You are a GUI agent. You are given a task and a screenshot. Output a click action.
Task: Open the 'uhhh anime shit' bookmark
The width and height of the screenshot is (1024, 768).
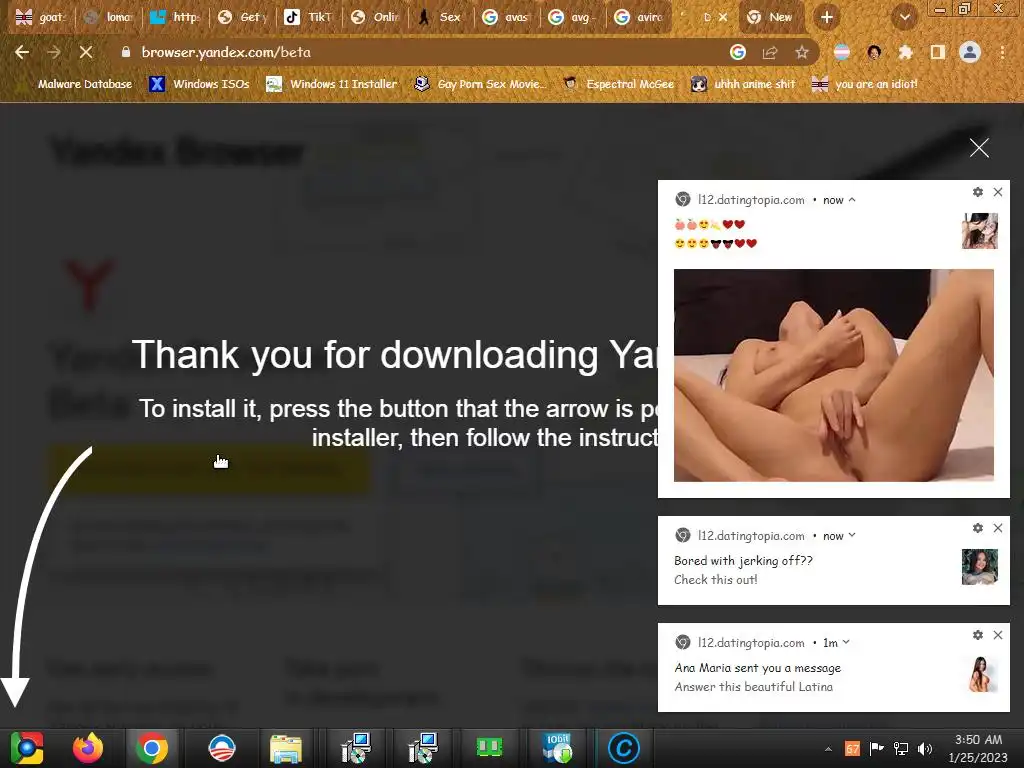click(744, 84)
